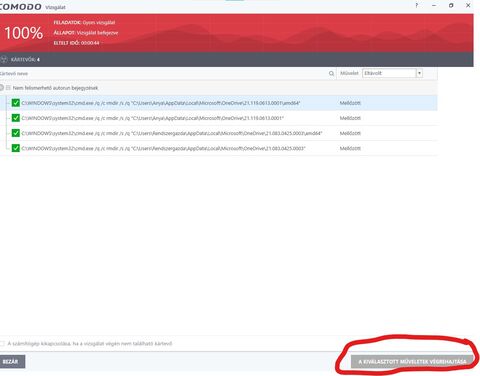Screen dimensions: 480x376
Task: Select the Rendszergazda row text ending in 0003\amd64
Action: [172, 133]
